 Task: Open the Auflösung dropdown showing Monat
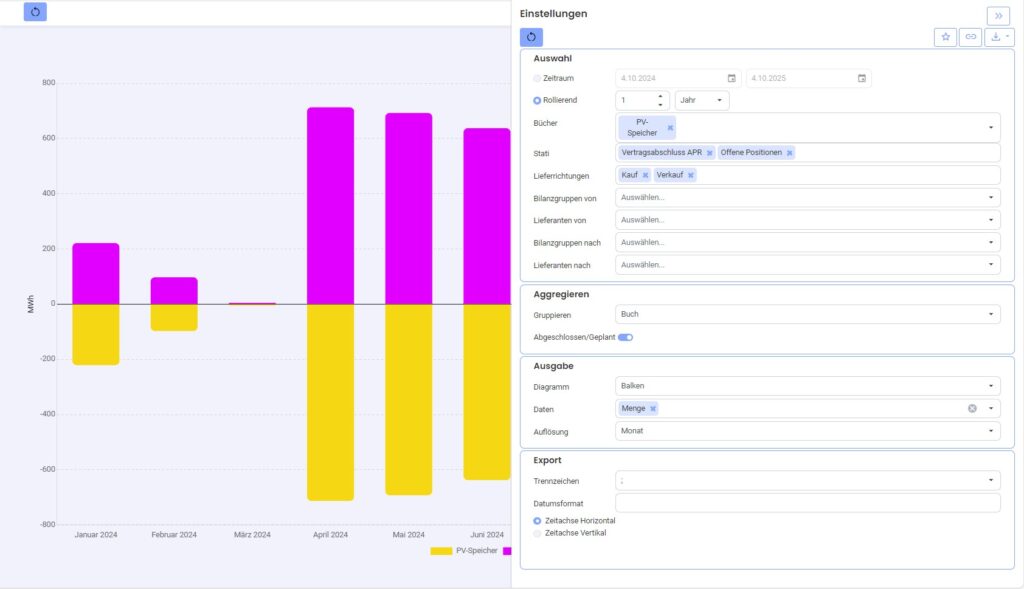click(x=807, y=431)
